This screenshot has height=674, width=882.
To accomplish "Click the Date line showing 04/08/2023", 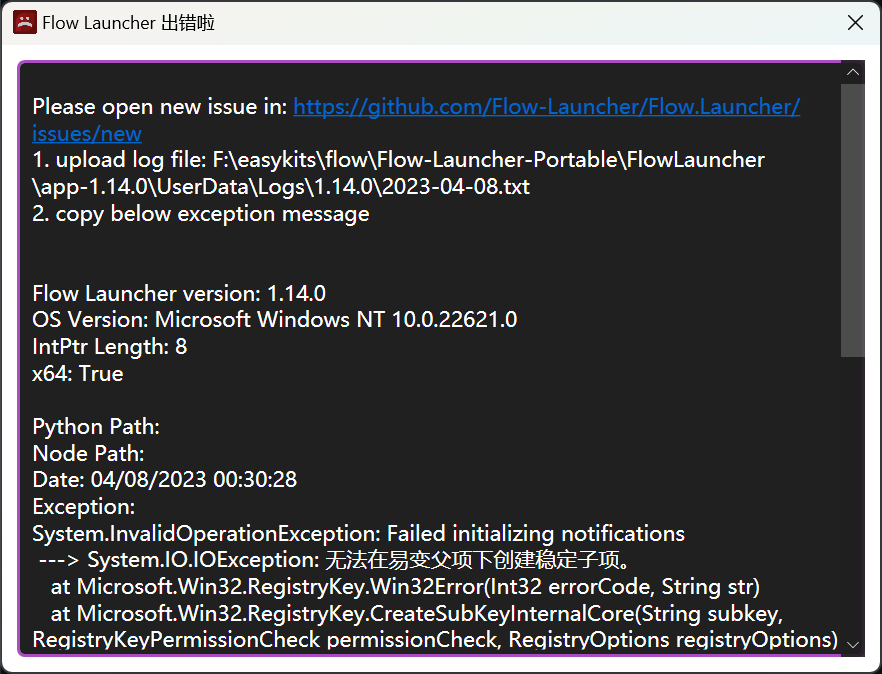I will coord(165,479).
